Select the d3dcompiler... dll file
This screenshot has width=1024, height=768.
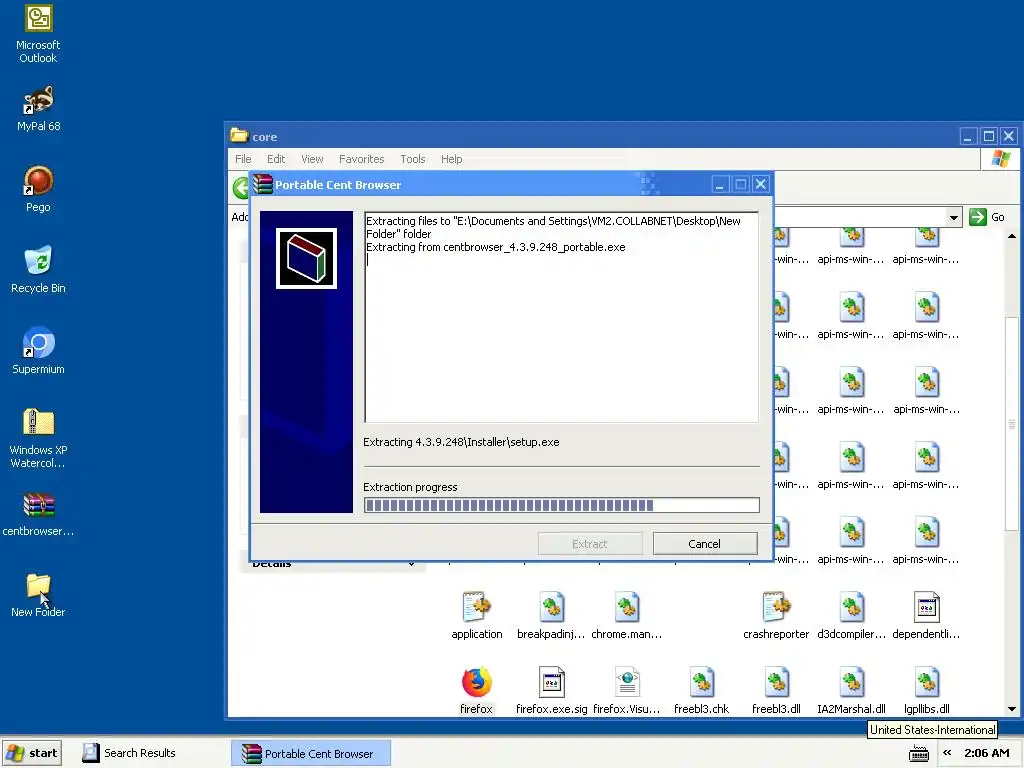tap(851, 616)
